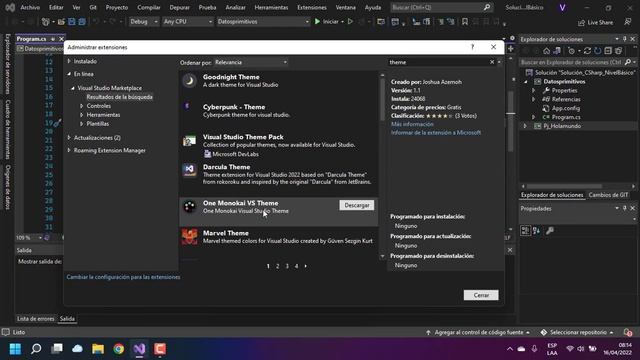The width and height of the screenshot is (640, 360).
Task: Open the Depurar menu
Action: (180, 7)
